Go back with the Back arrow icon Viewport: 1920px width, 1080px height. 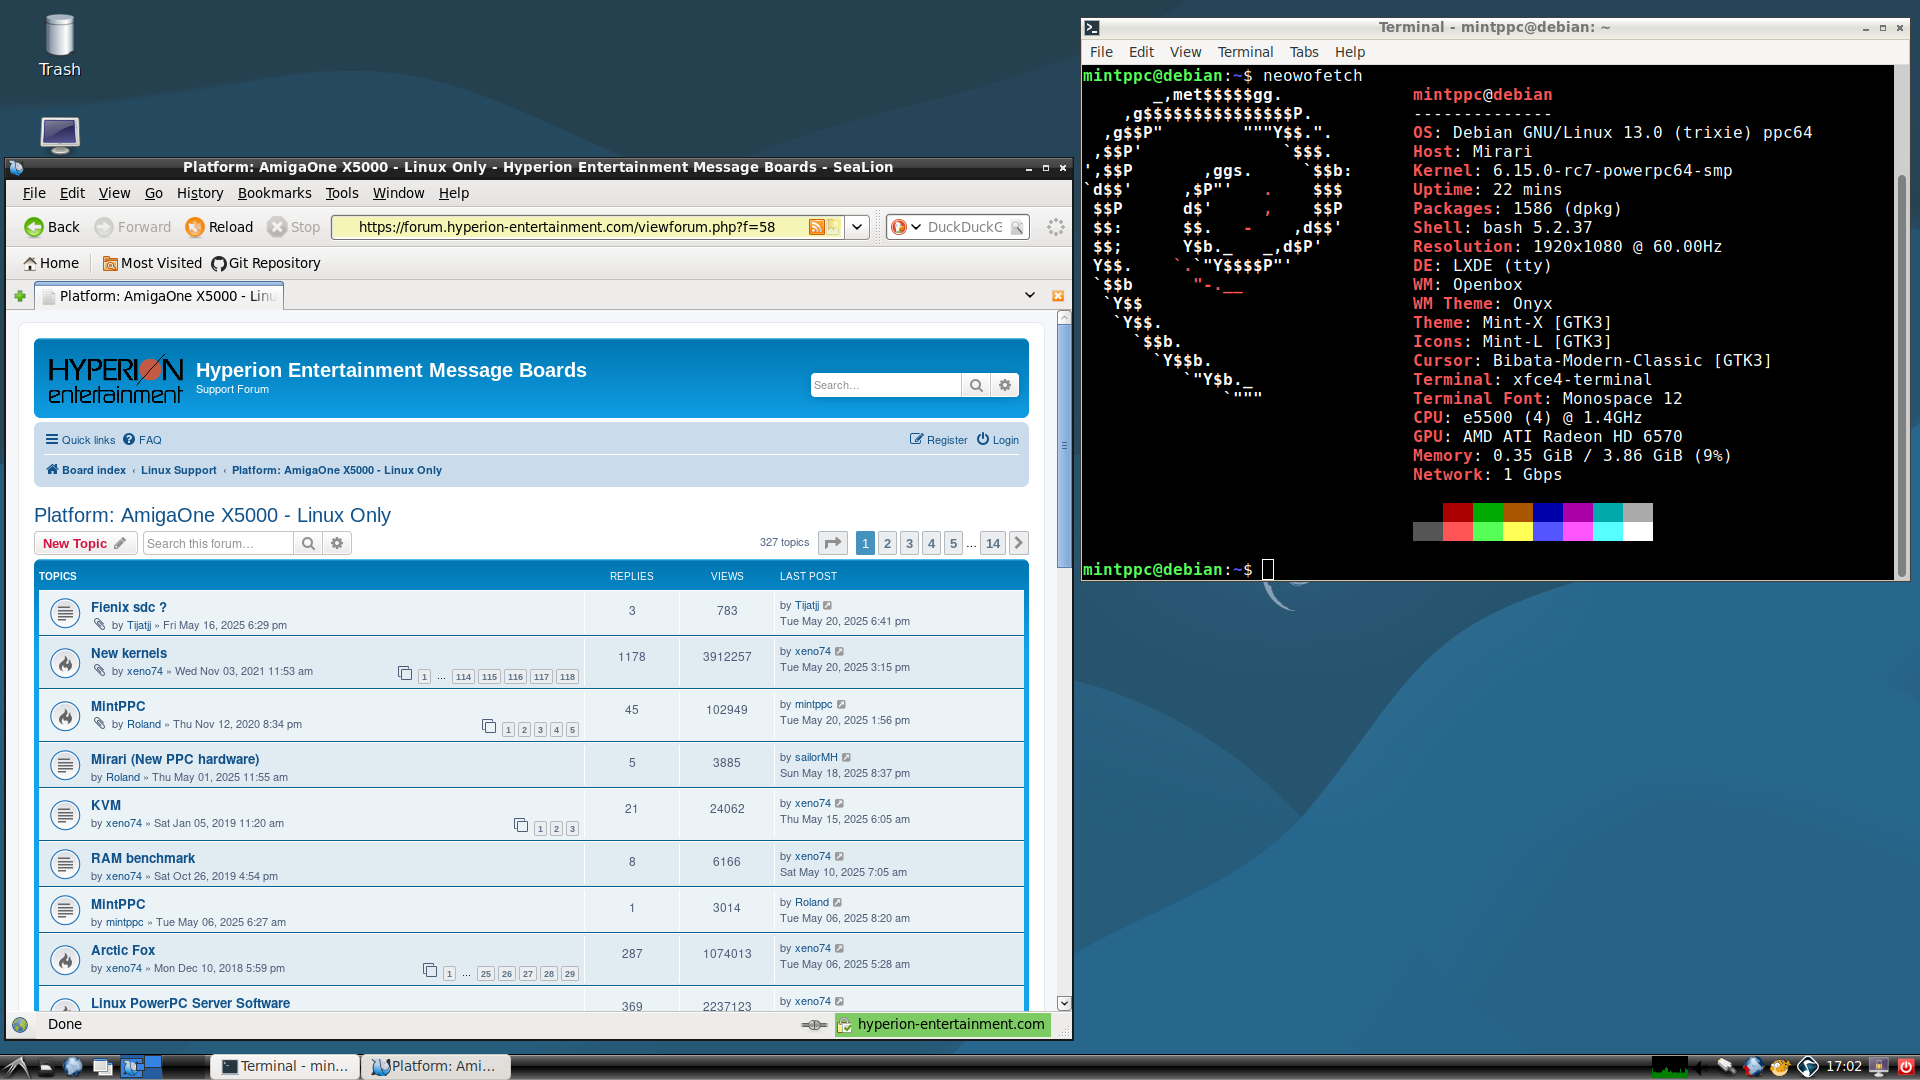tap(34, 227)
